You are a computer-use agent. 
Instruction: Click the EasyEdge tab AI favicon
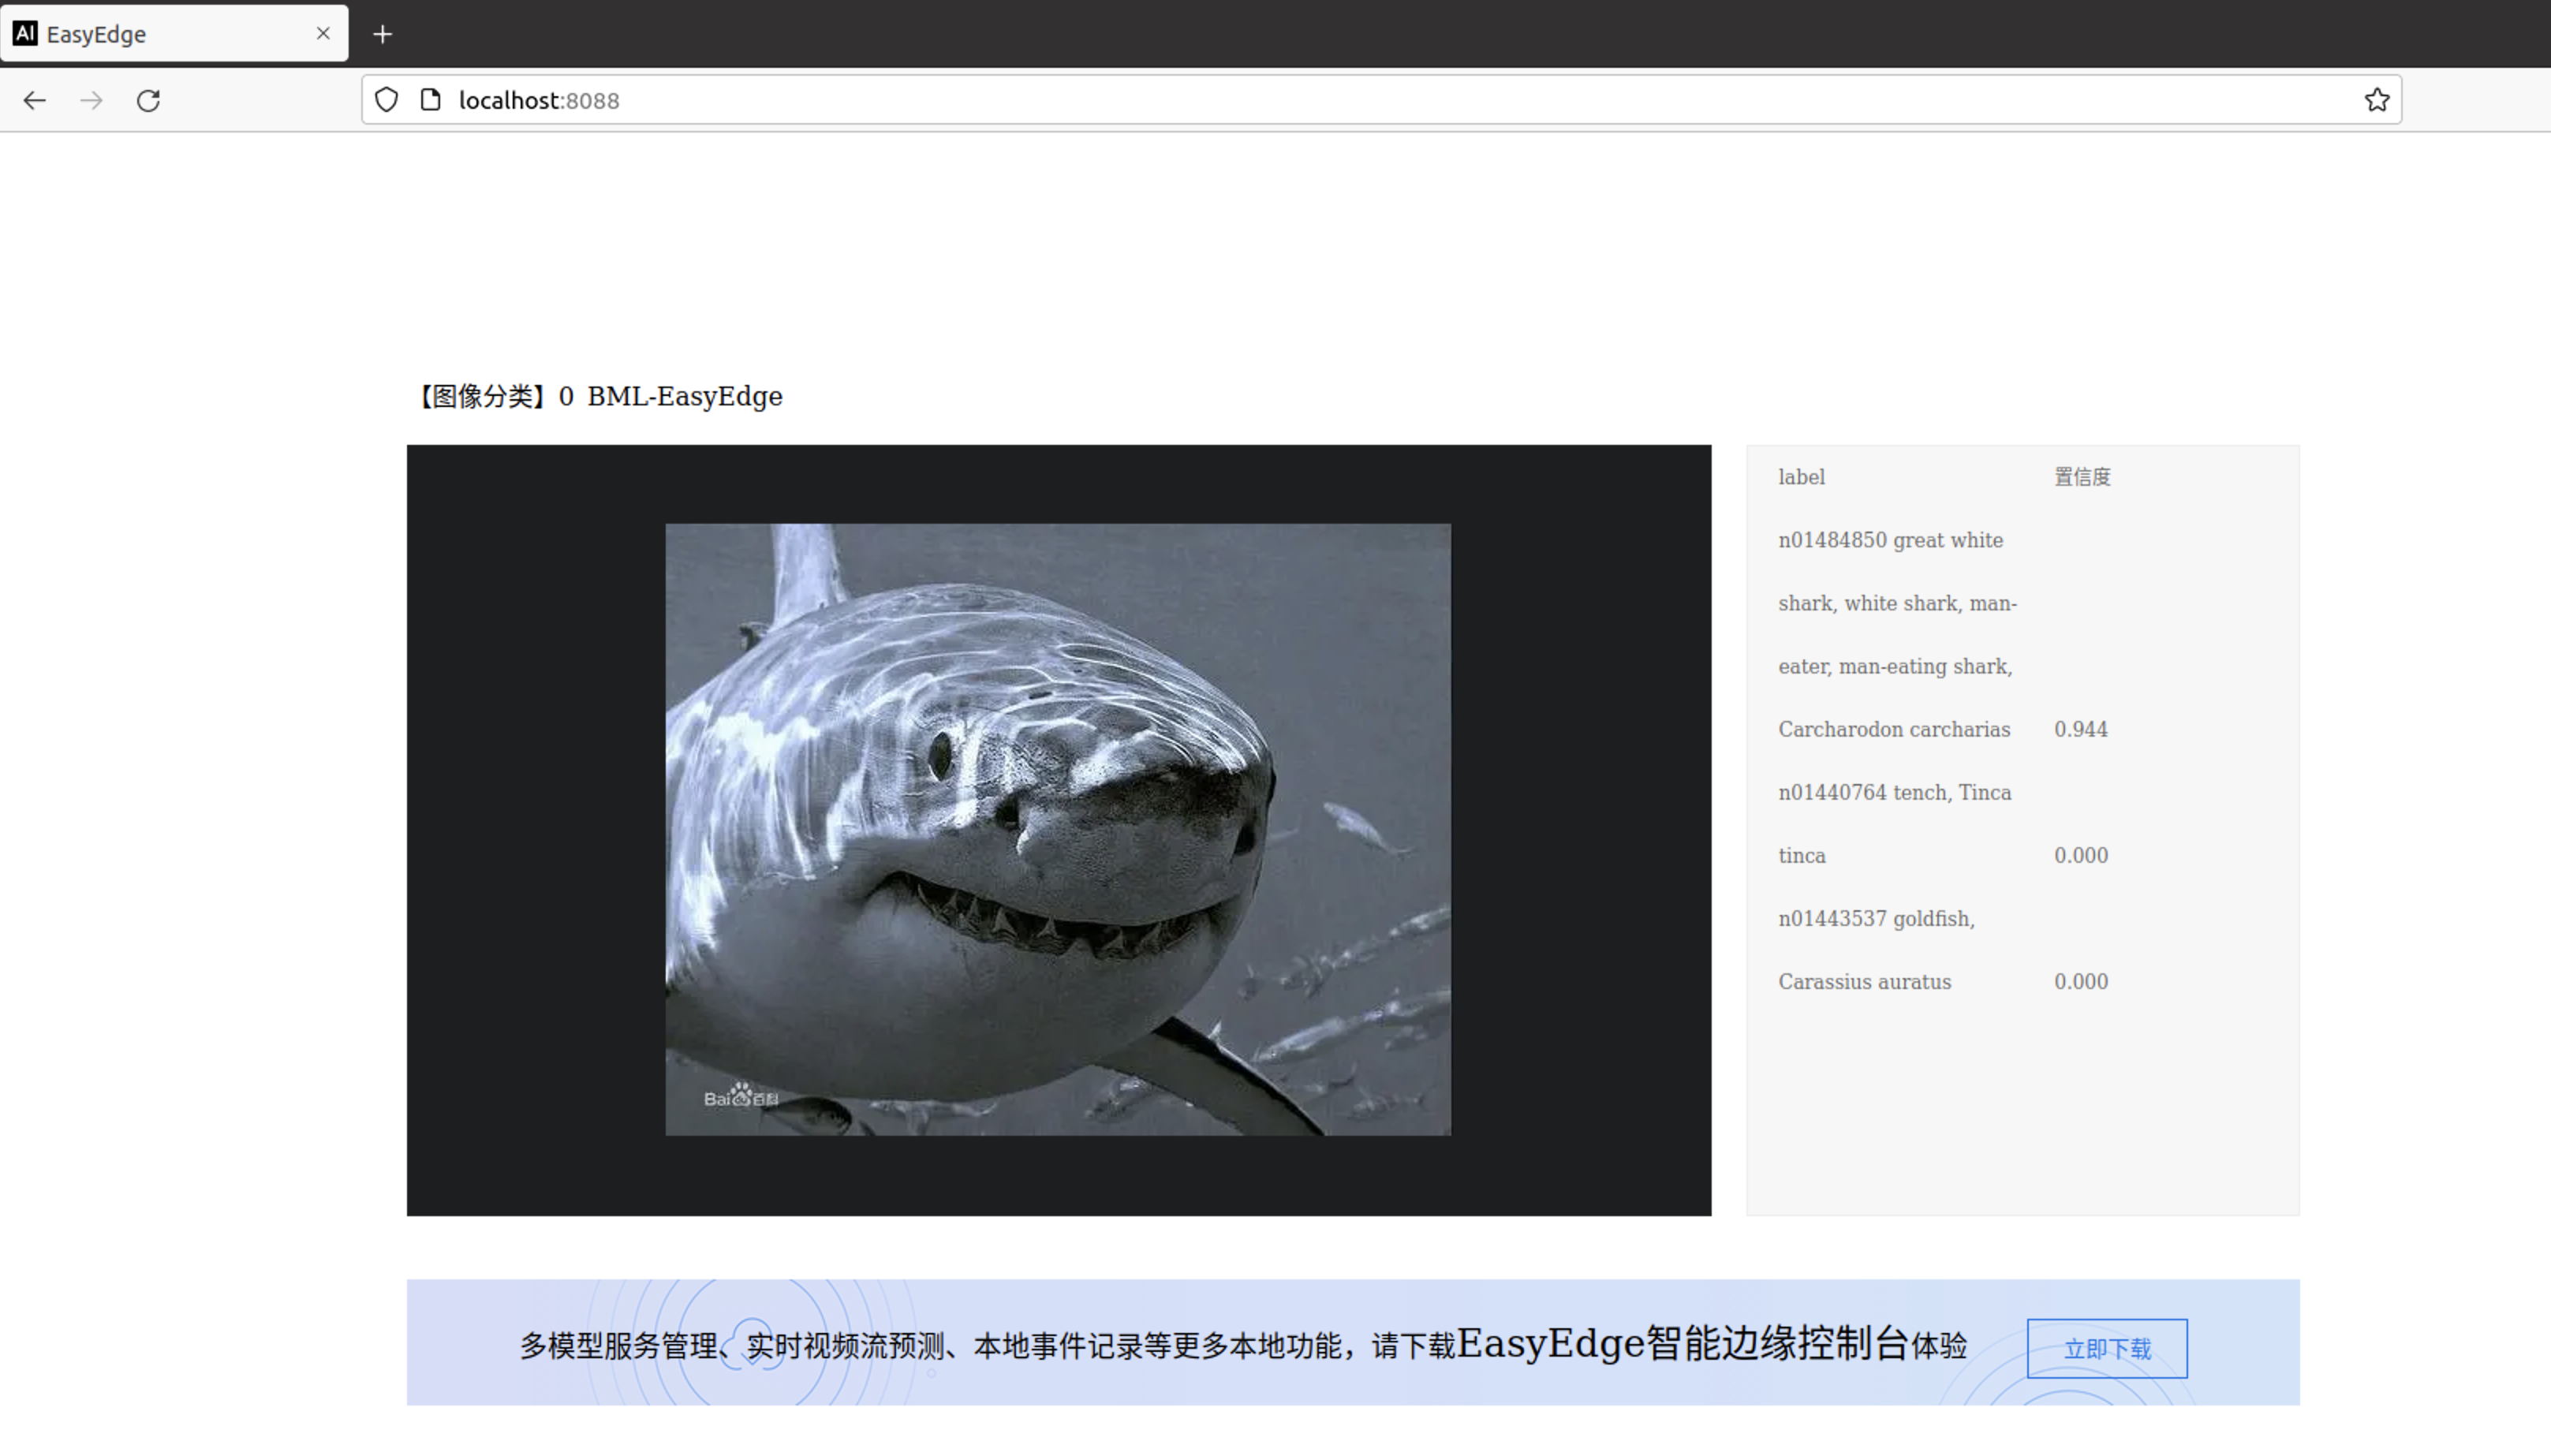[25, 33]
